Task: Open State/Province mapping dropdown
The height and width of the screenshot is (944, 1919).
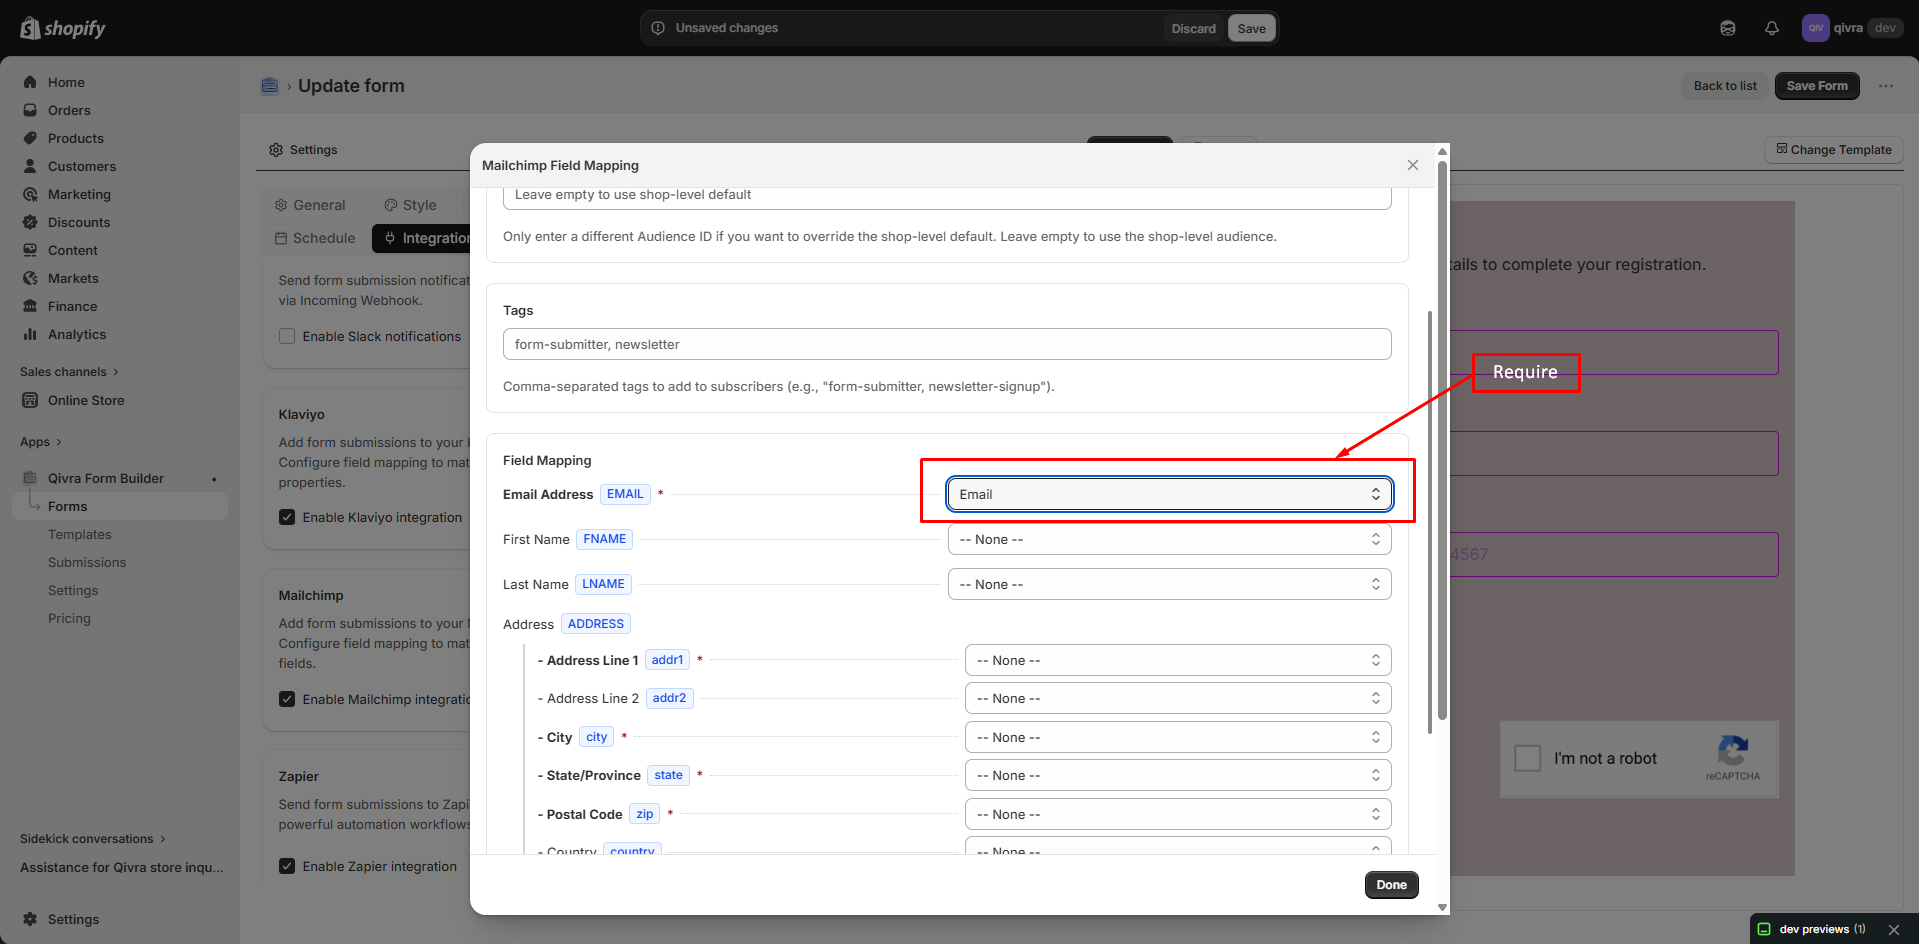Action: click(x=1178, y=775)
